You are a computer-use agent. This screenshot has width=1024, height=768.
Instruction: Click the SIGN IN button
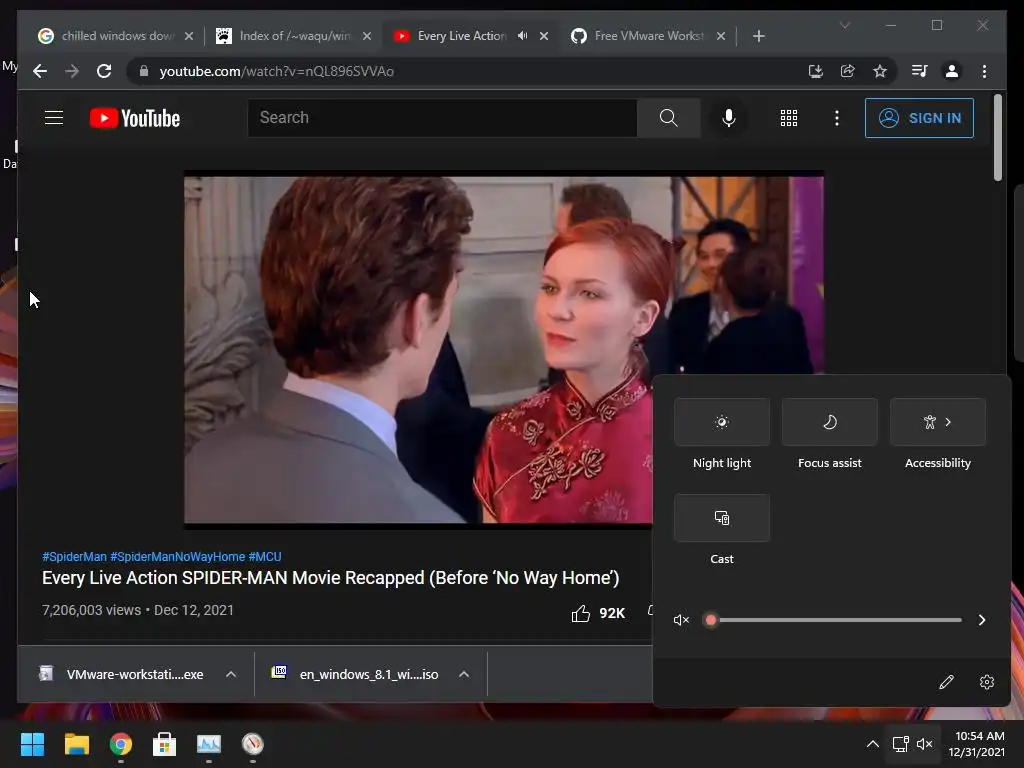[x=919, y=118]
